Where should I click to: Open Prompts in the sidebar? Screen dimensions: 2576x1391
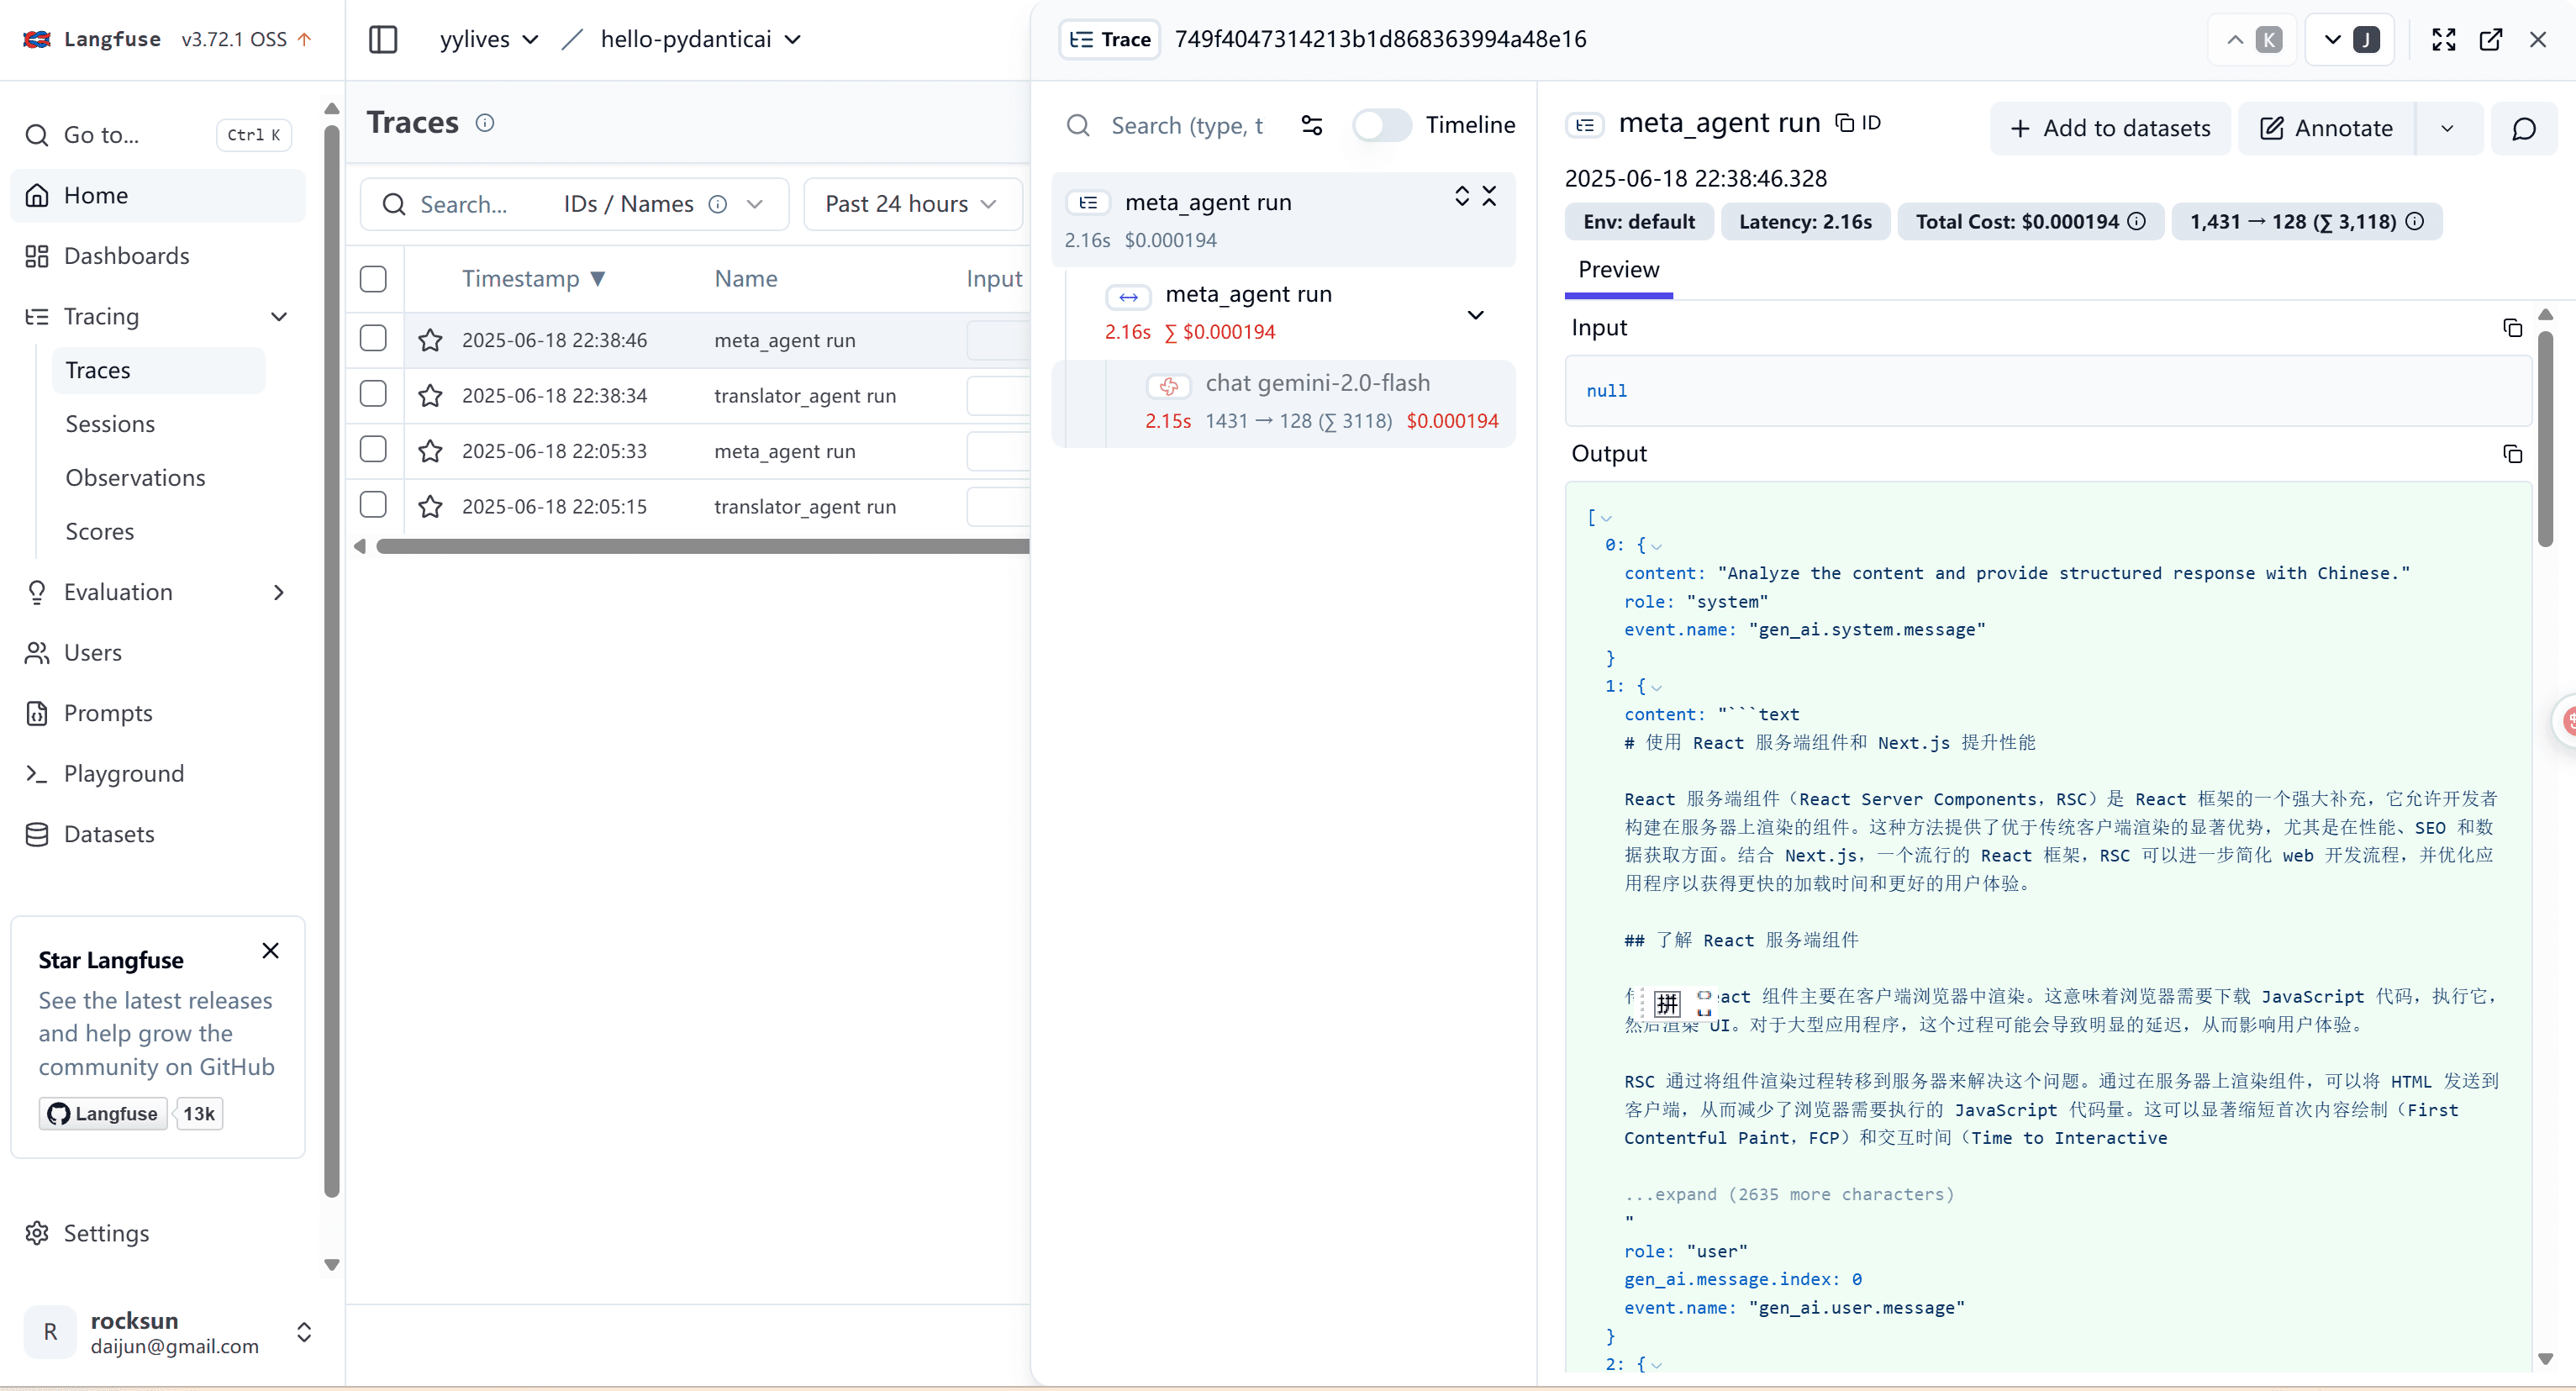108,713
